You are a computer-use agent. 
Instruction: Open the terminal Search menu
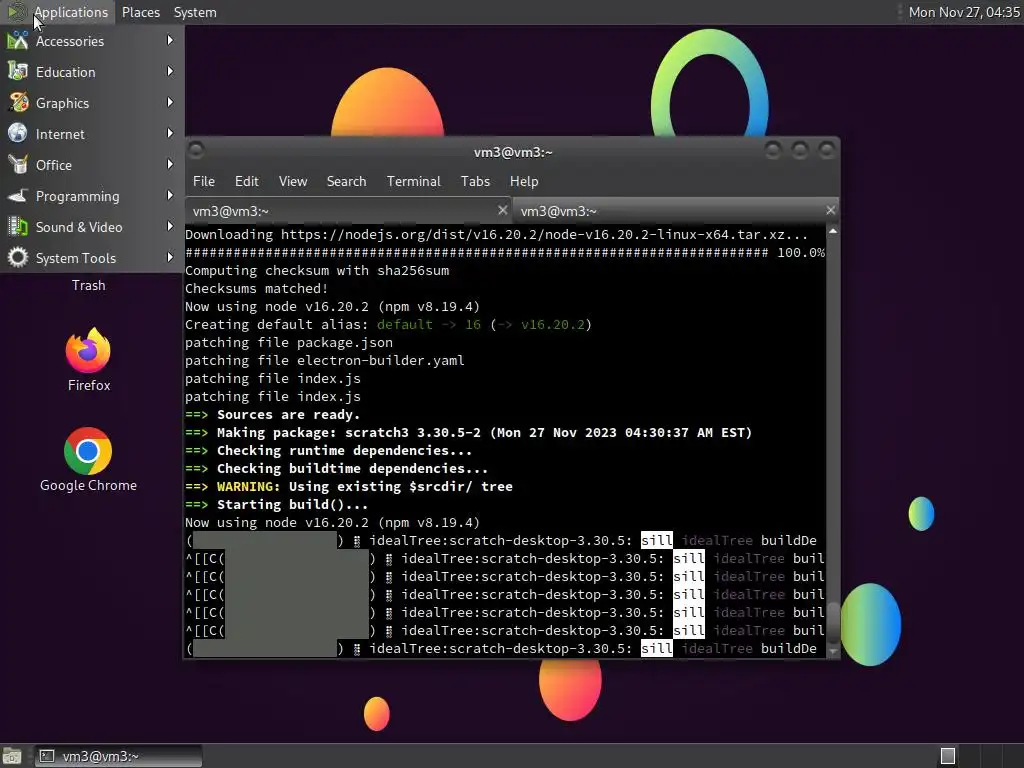[x=346, y=182]
